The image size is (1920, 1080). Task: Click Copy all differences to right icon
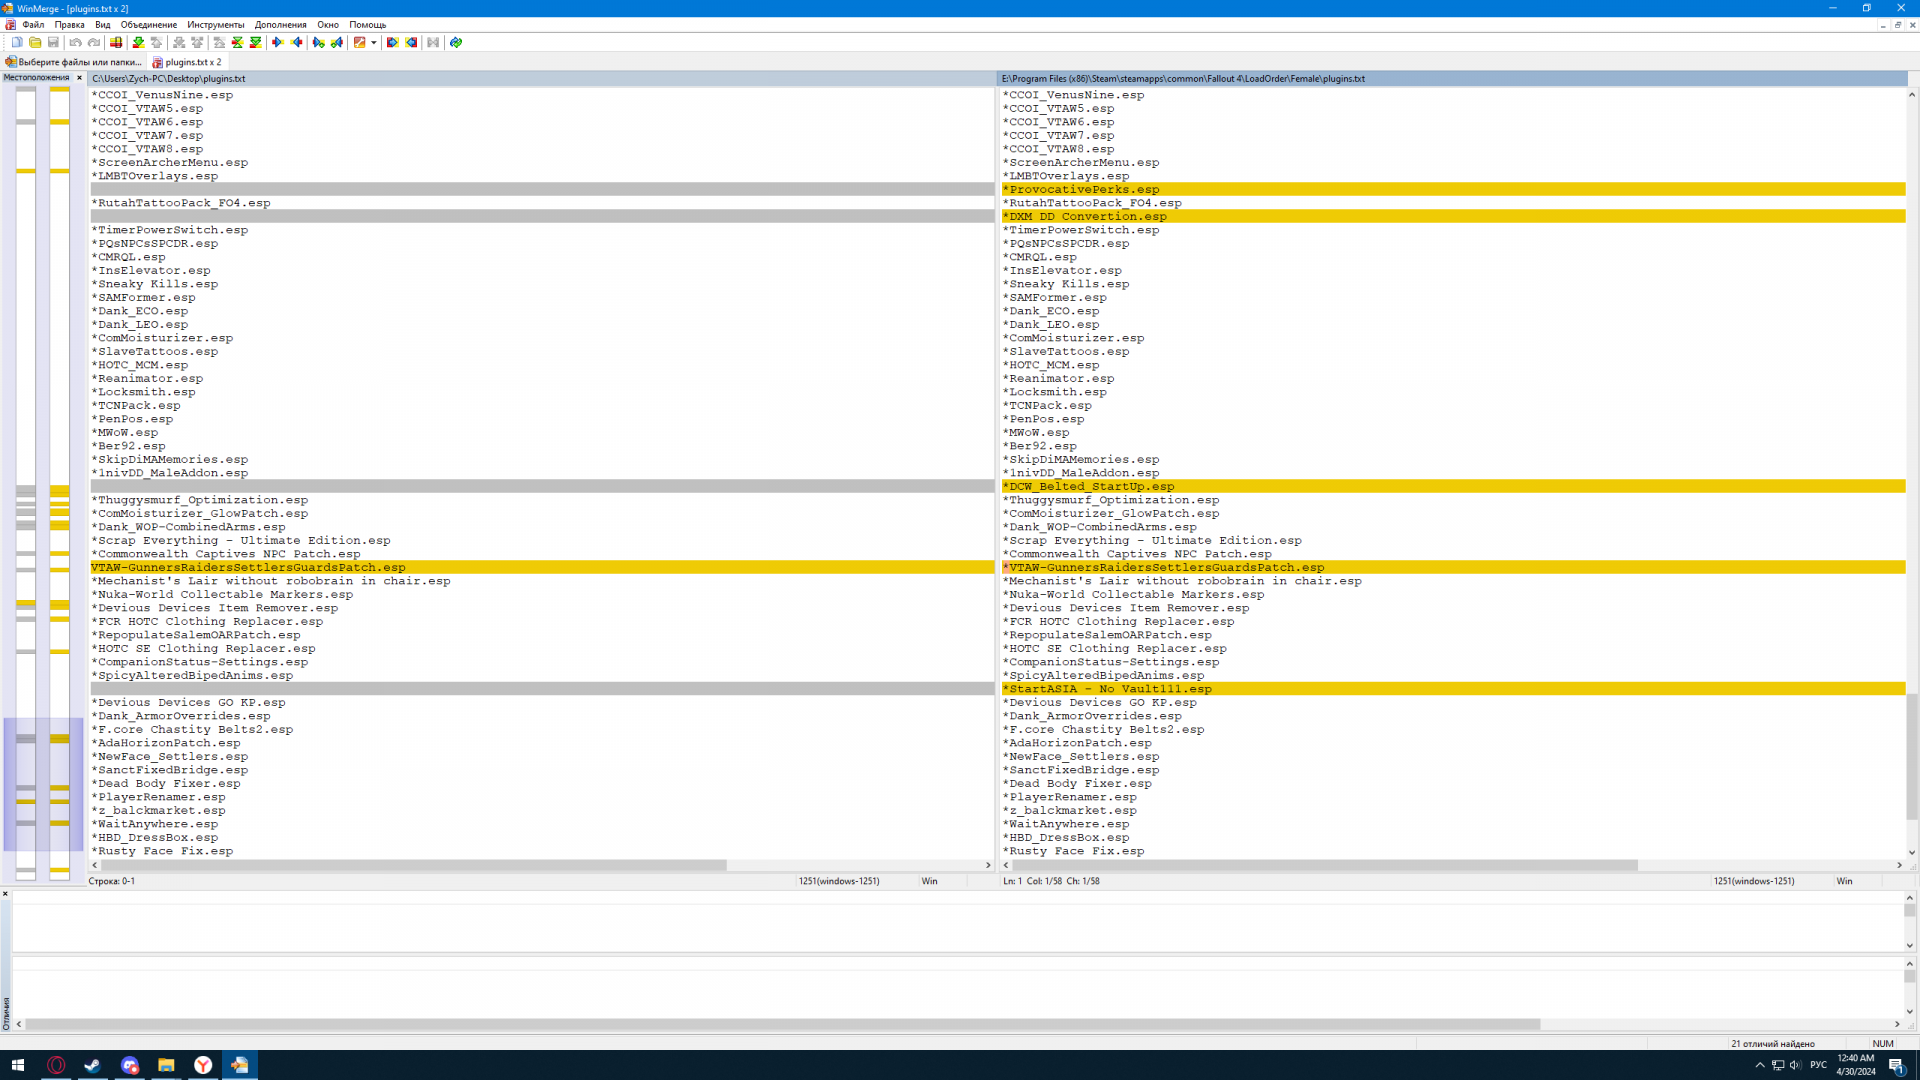pyautogui.click(x=392, y=42)
